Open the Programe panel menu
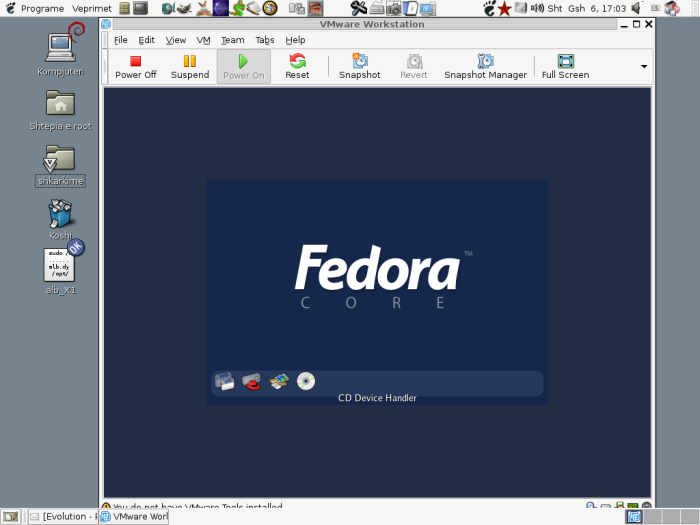The height and width of the screenshot is (525, 700). 42,8
